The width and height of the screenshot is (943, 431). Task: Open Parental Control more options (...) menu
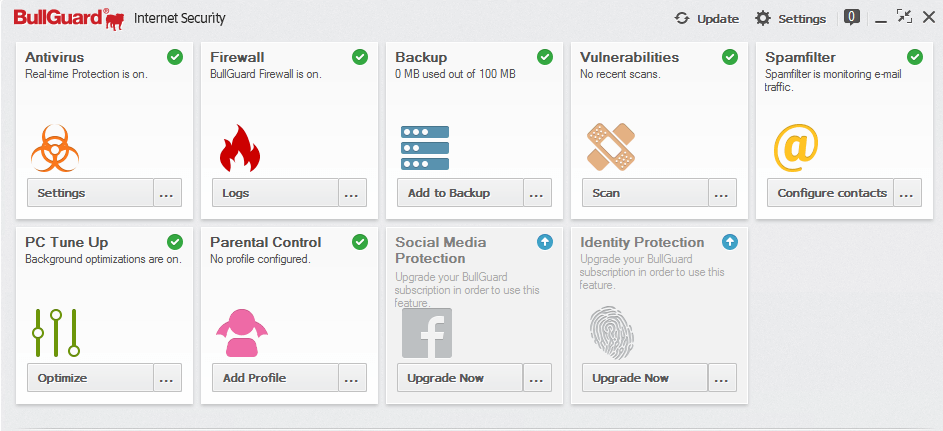click(352, 378)
